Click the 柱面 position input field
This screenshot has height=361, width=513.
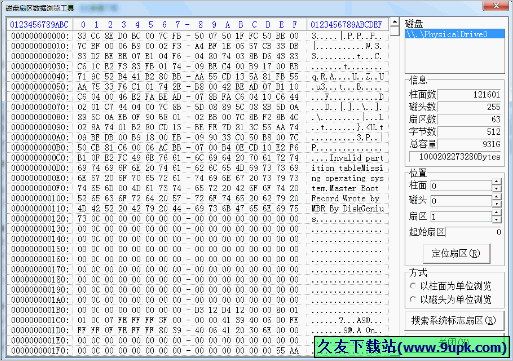[461, 186]
